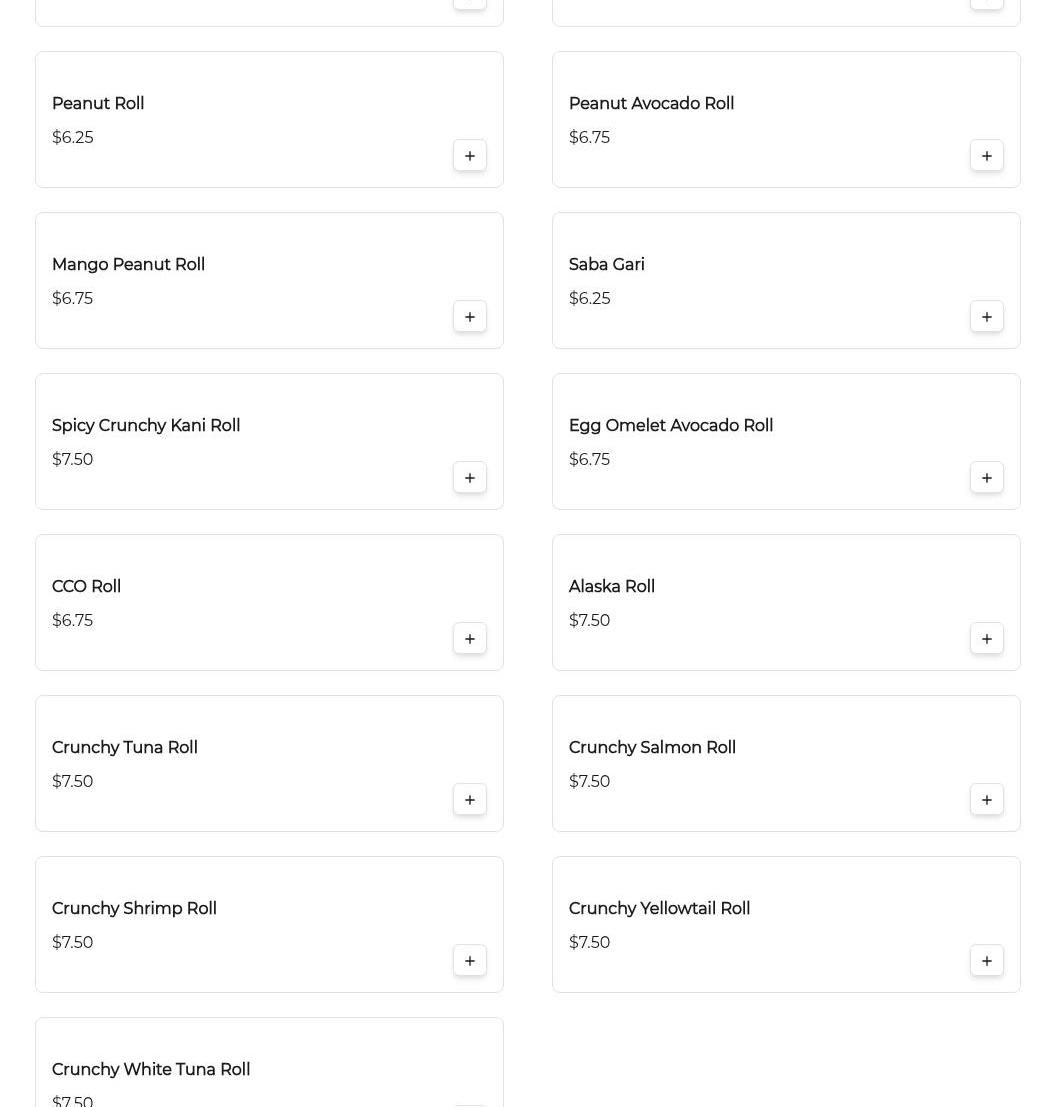Screen dimensions: 1050x1107
Task: Add Crunchy Tuna Roll to cart
Action: coord(470,800)
